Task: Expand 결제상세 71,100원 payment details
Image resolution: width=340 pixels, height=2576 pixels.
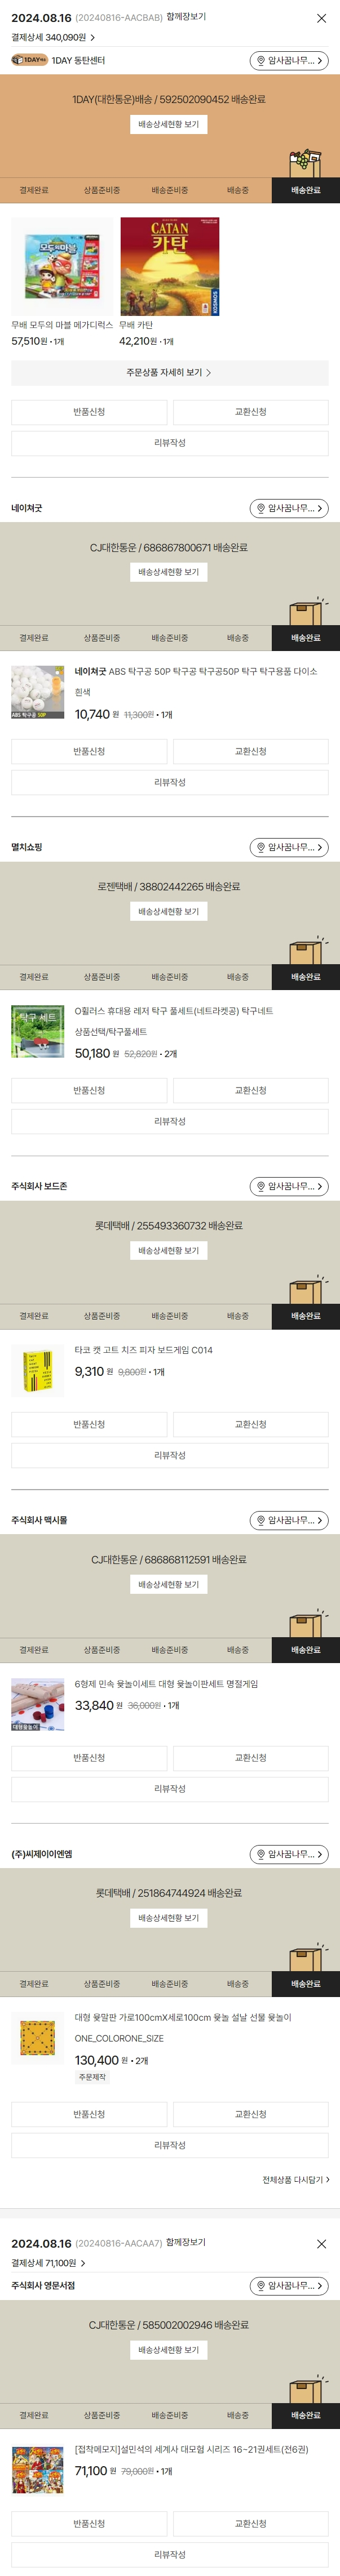Action: [48, 2262]
